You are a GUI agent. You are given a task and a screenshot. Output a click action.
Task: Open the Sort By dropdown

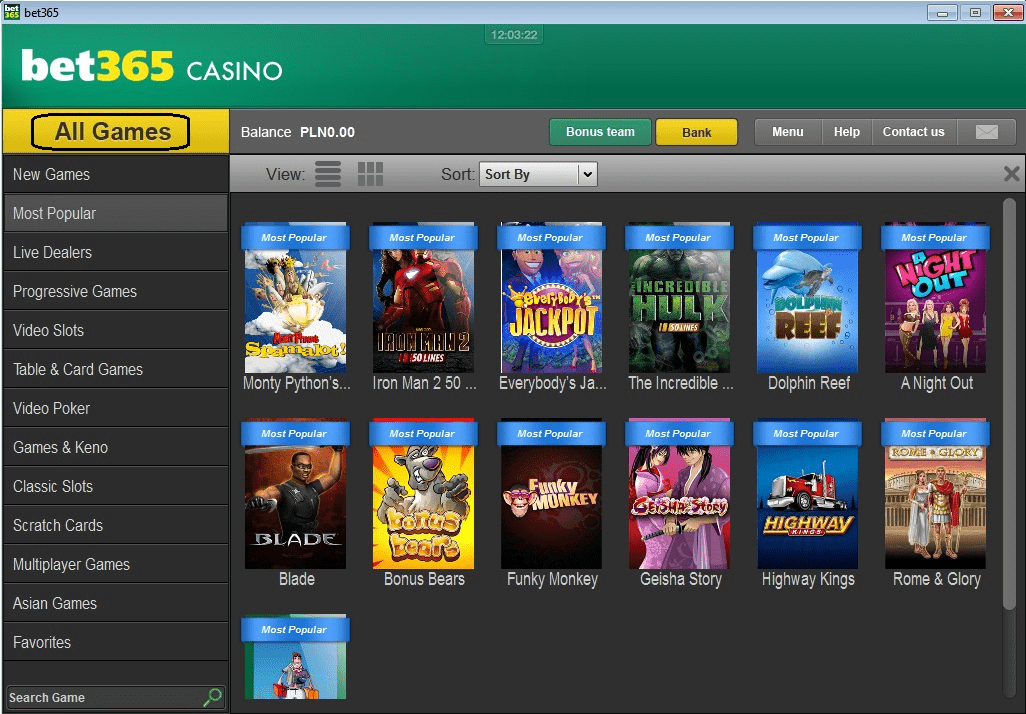click(538, 174)
